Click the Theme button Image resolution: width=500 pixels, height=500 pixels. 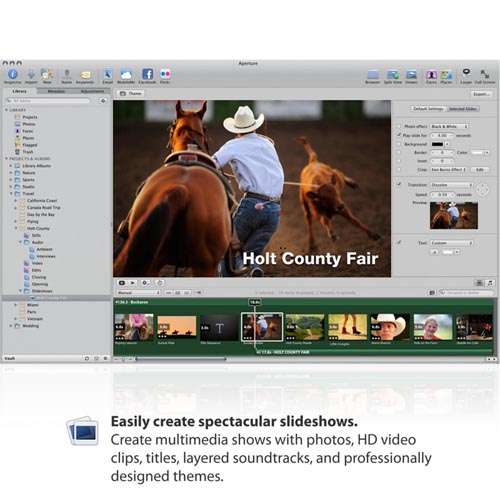point(131,93)
